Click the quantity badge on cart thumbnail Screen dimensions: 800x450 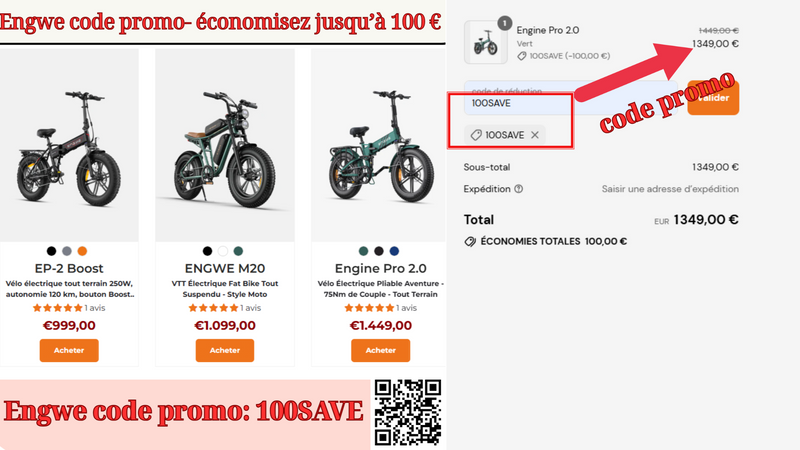[505, 23]
